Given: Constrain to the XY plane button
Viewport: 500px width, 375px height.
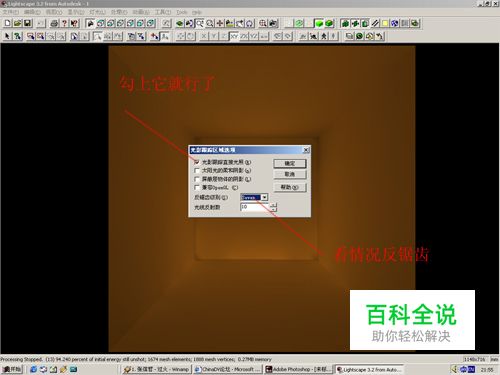Looking at the screenshot, I should [x=234, y=36].
